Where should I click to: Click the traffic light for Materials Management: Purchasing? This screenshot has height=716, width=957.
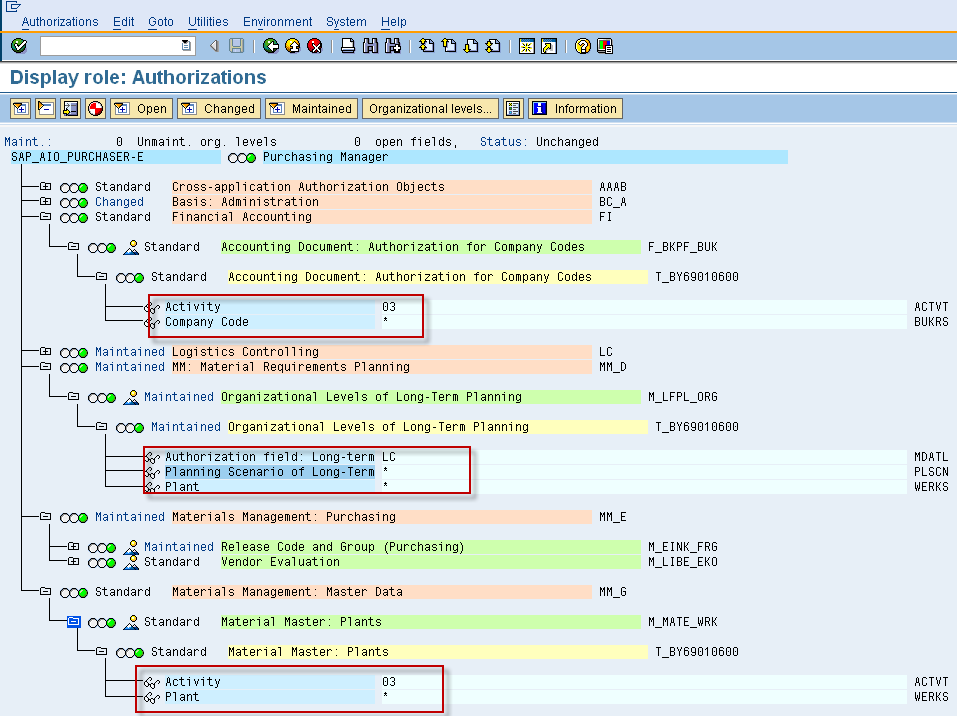pyautogui.click(x=74, y=517)
